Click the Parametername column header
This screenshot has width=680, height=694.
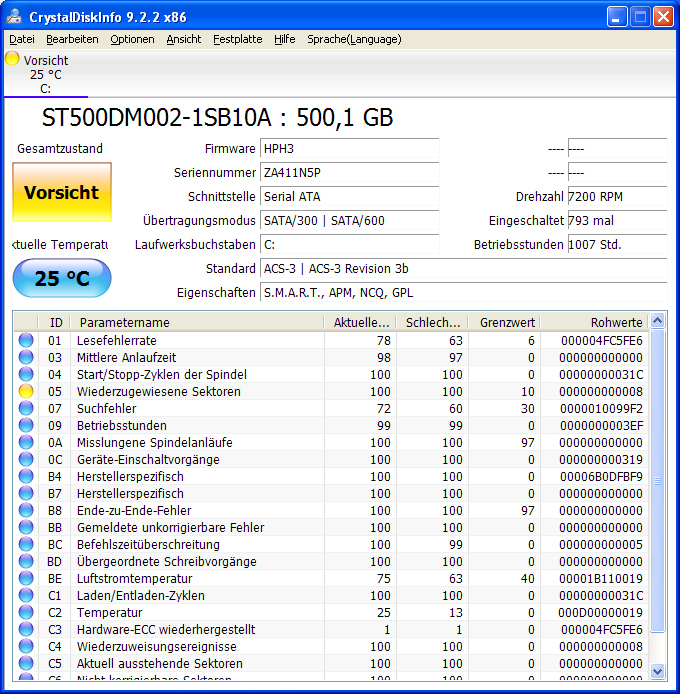(197, 322)
